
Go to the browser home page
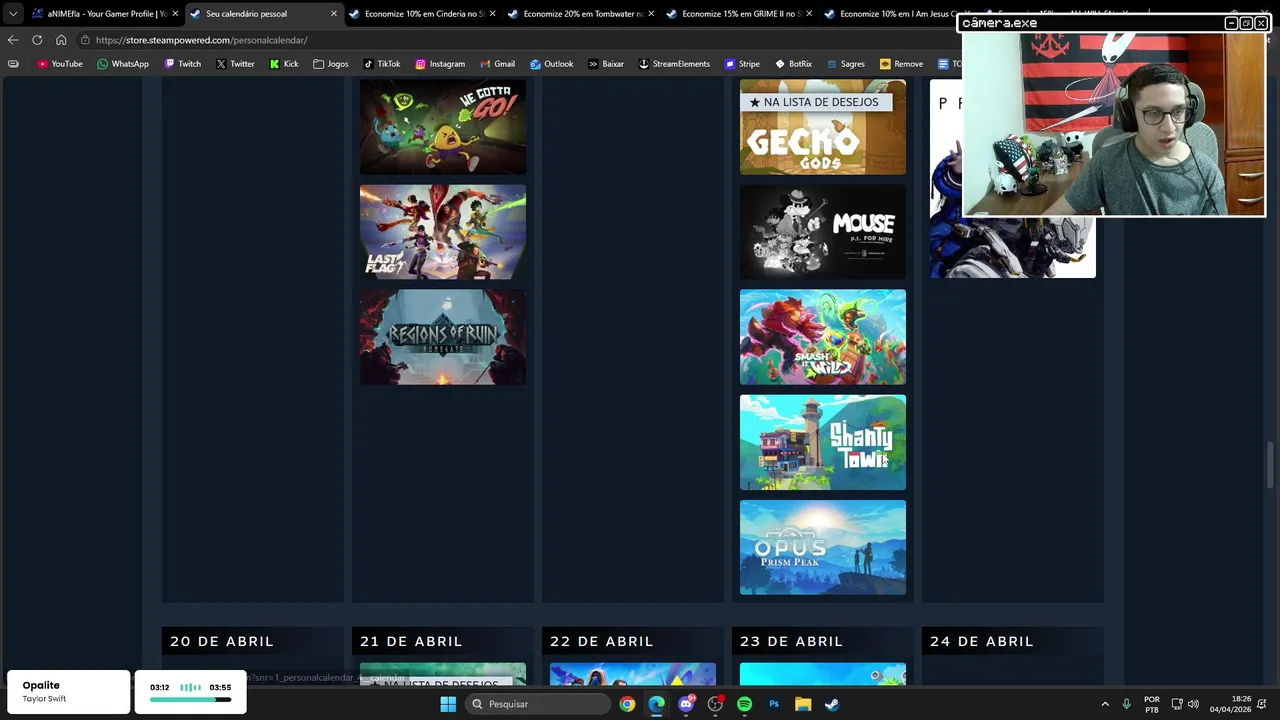(61, 40)
